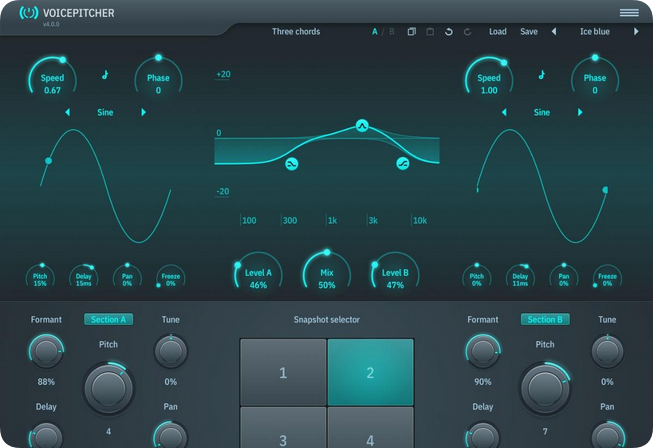Select previous right LFO waveform shape
This screenshot has width=653, height=448.
(x=504, y=112)
